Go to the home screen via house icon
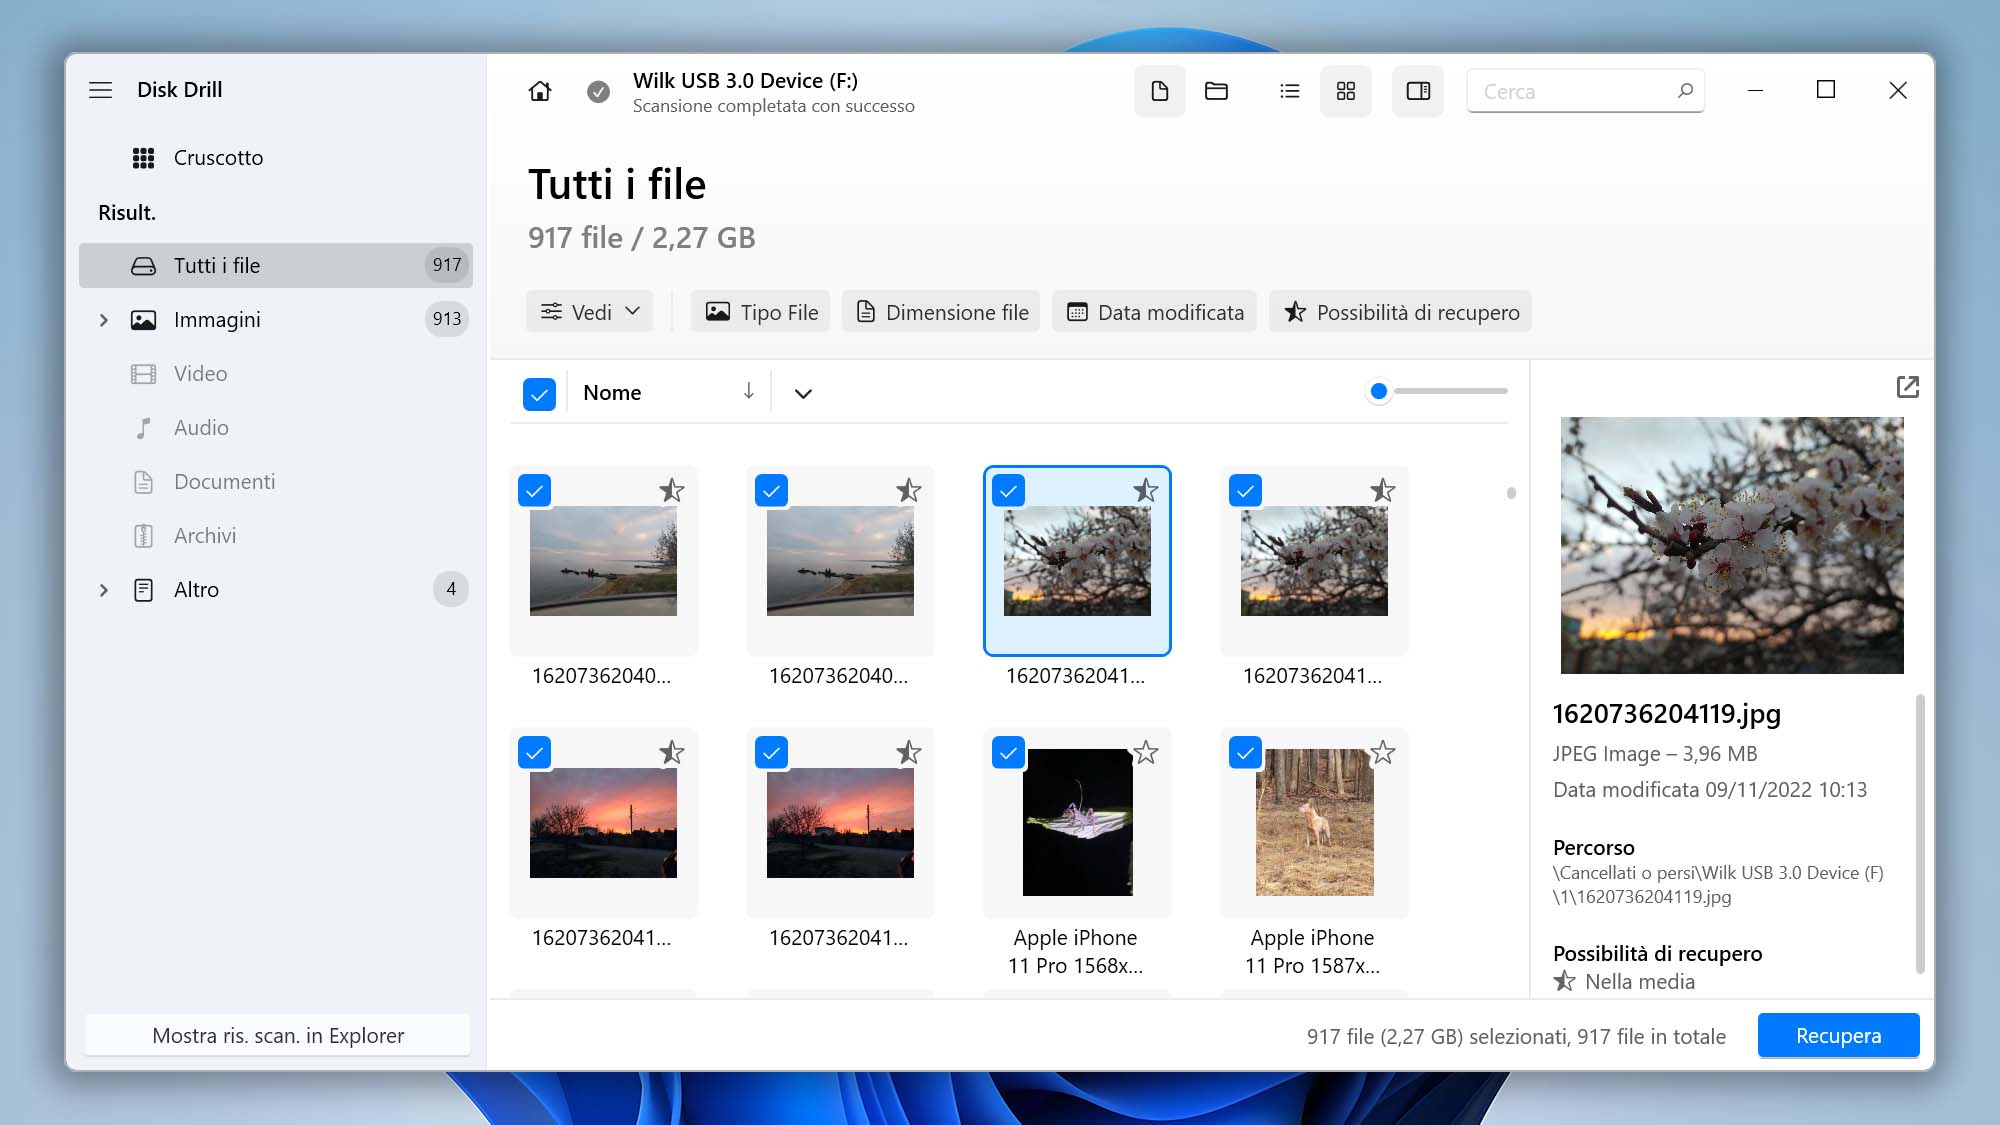 [x=540, y=91]
